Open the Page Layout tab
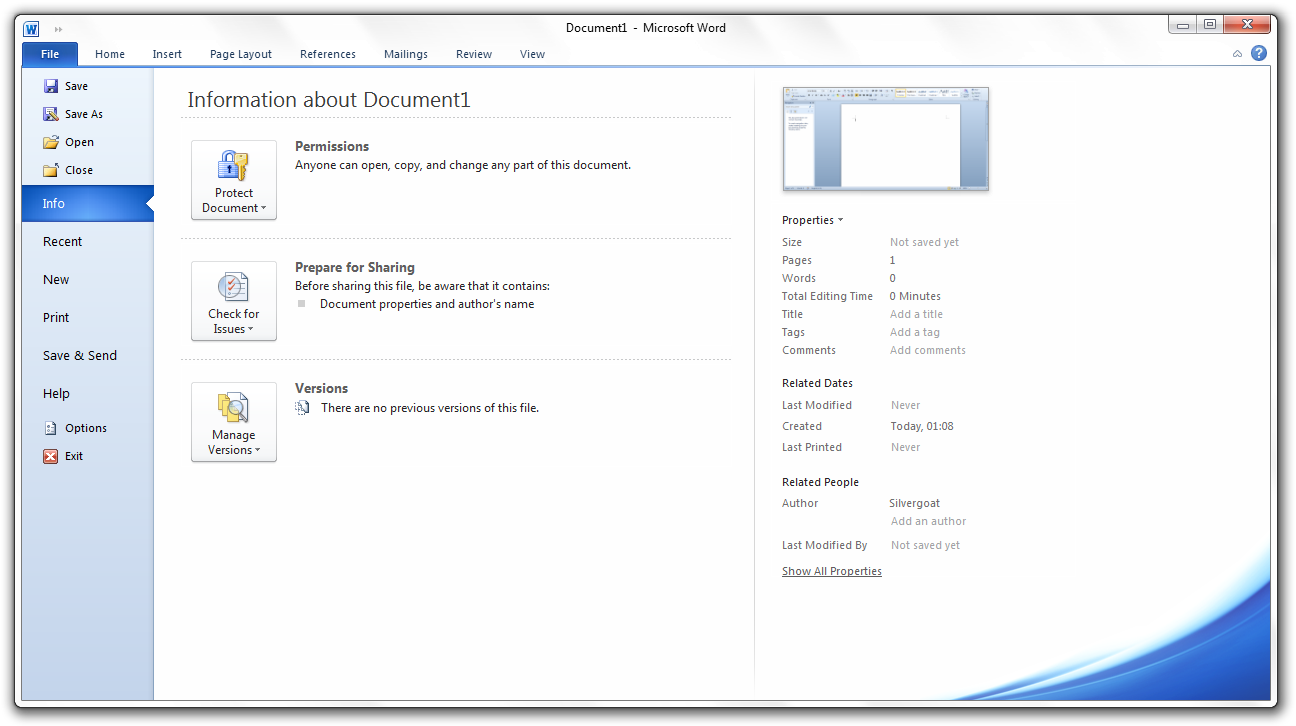Viewport: 1296px width, 726px height. (241, 54)
